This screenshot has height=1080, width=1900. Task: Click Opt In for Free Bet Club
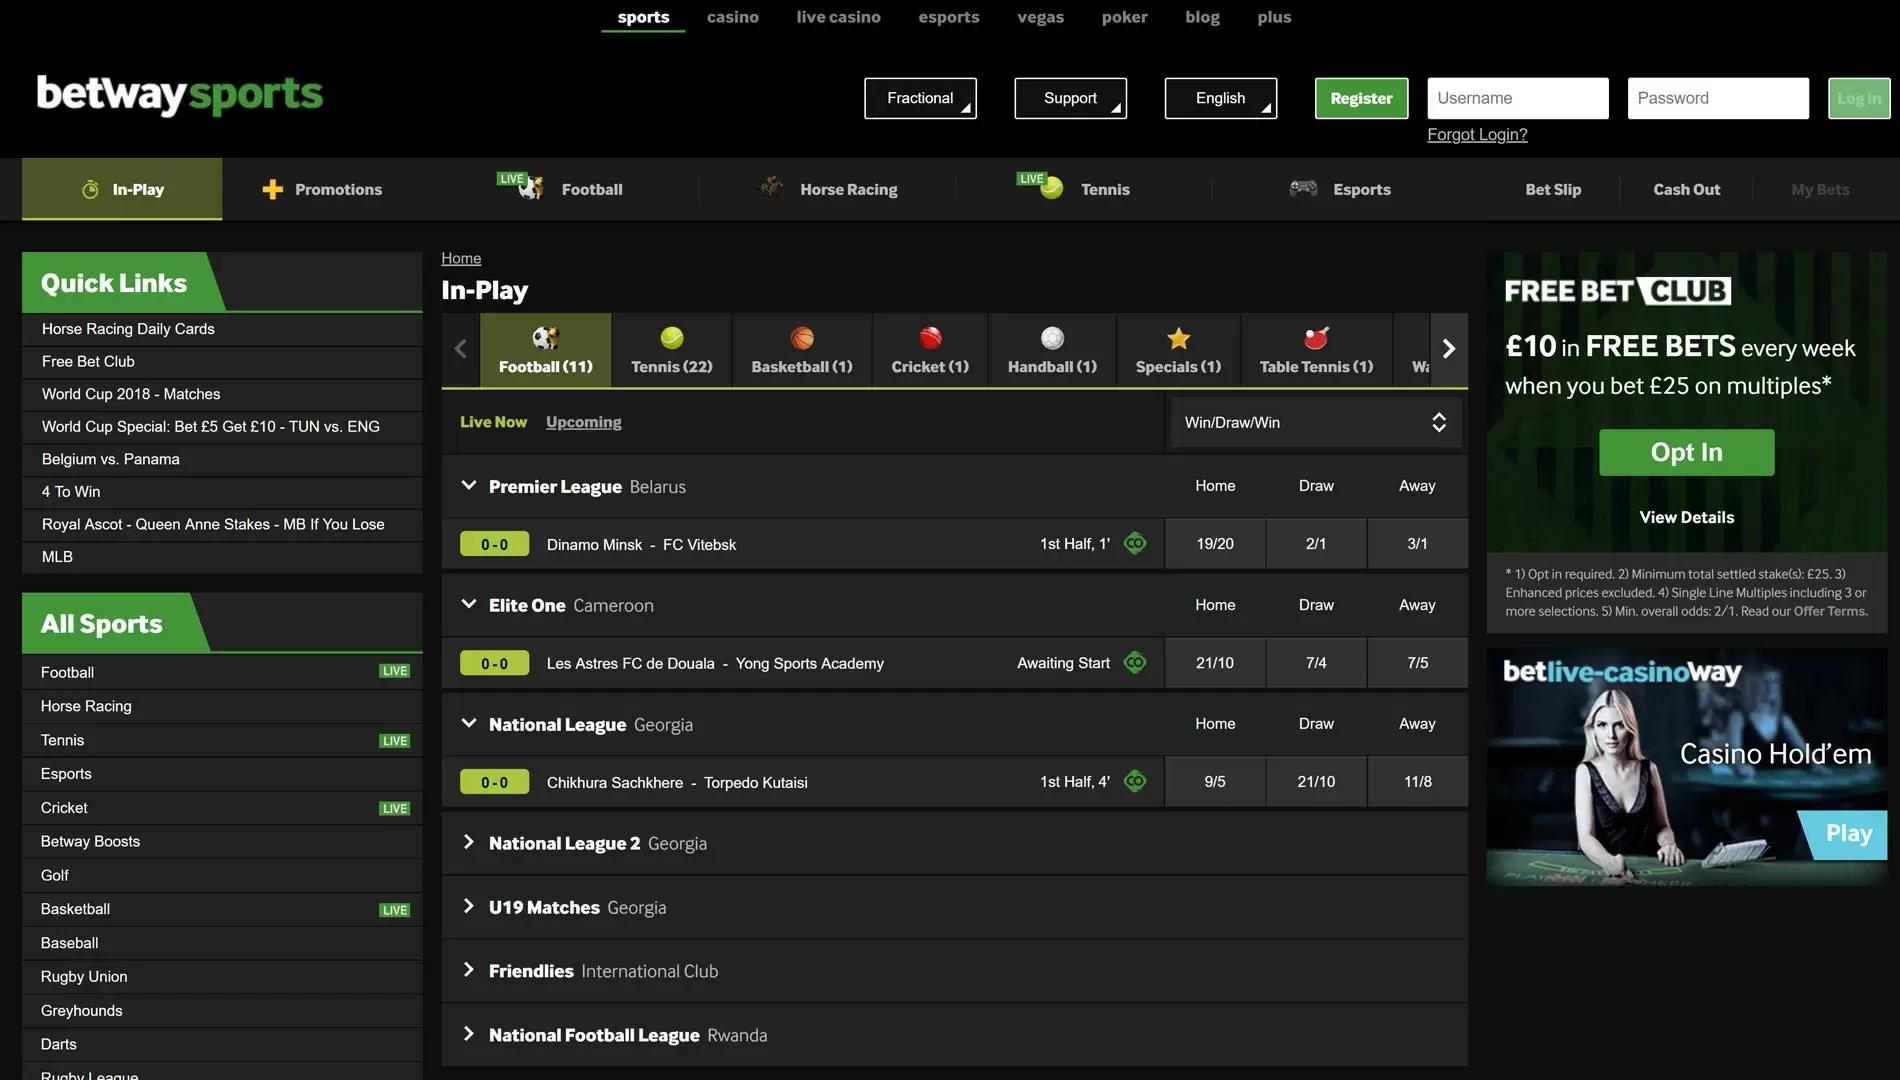(1686, 452)
